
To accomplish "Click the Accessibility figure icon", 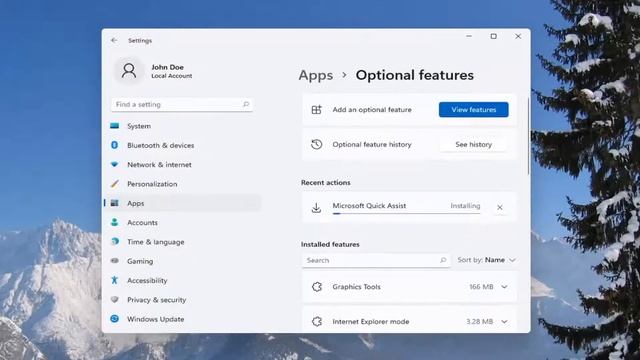I will point(115,280).
